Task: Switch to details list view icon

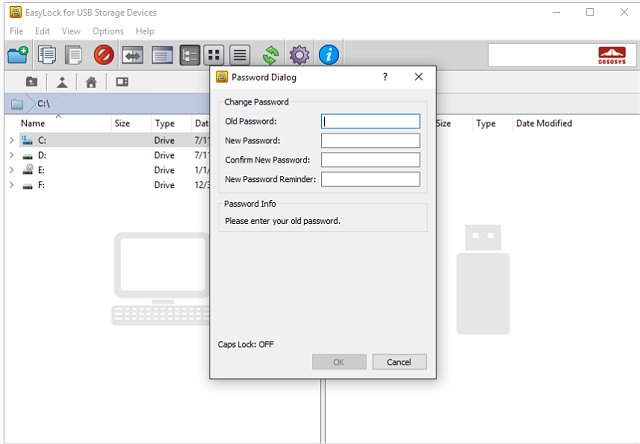Action: click(x=240, y=55)
